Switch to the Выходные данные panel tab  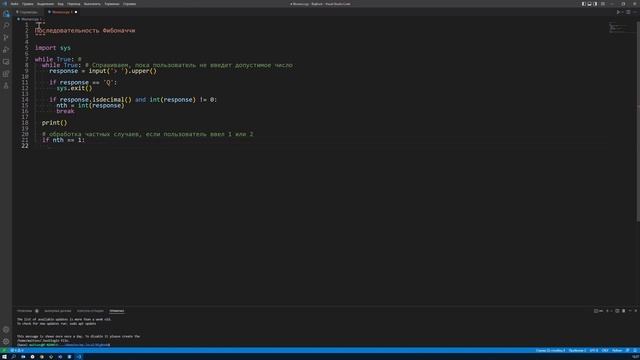click(58, 311)
